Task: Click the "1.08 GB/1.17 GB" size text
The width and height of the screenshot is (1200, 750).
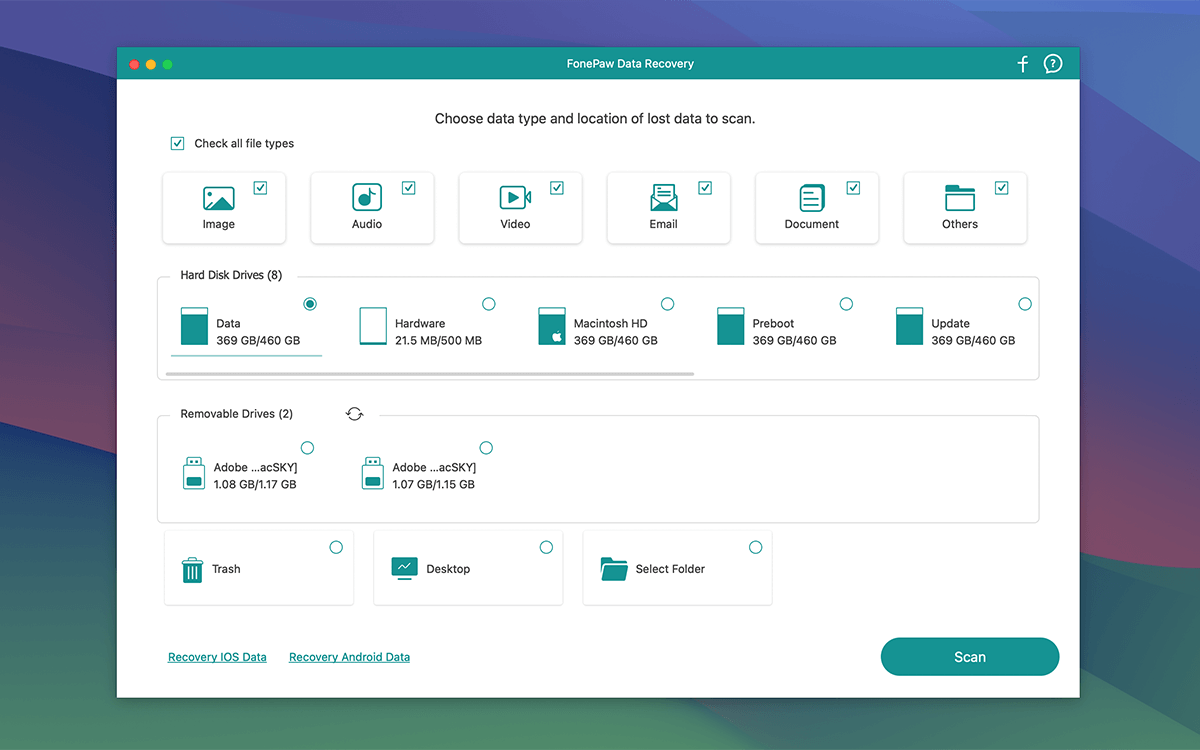Action: (x=255, y=485)
